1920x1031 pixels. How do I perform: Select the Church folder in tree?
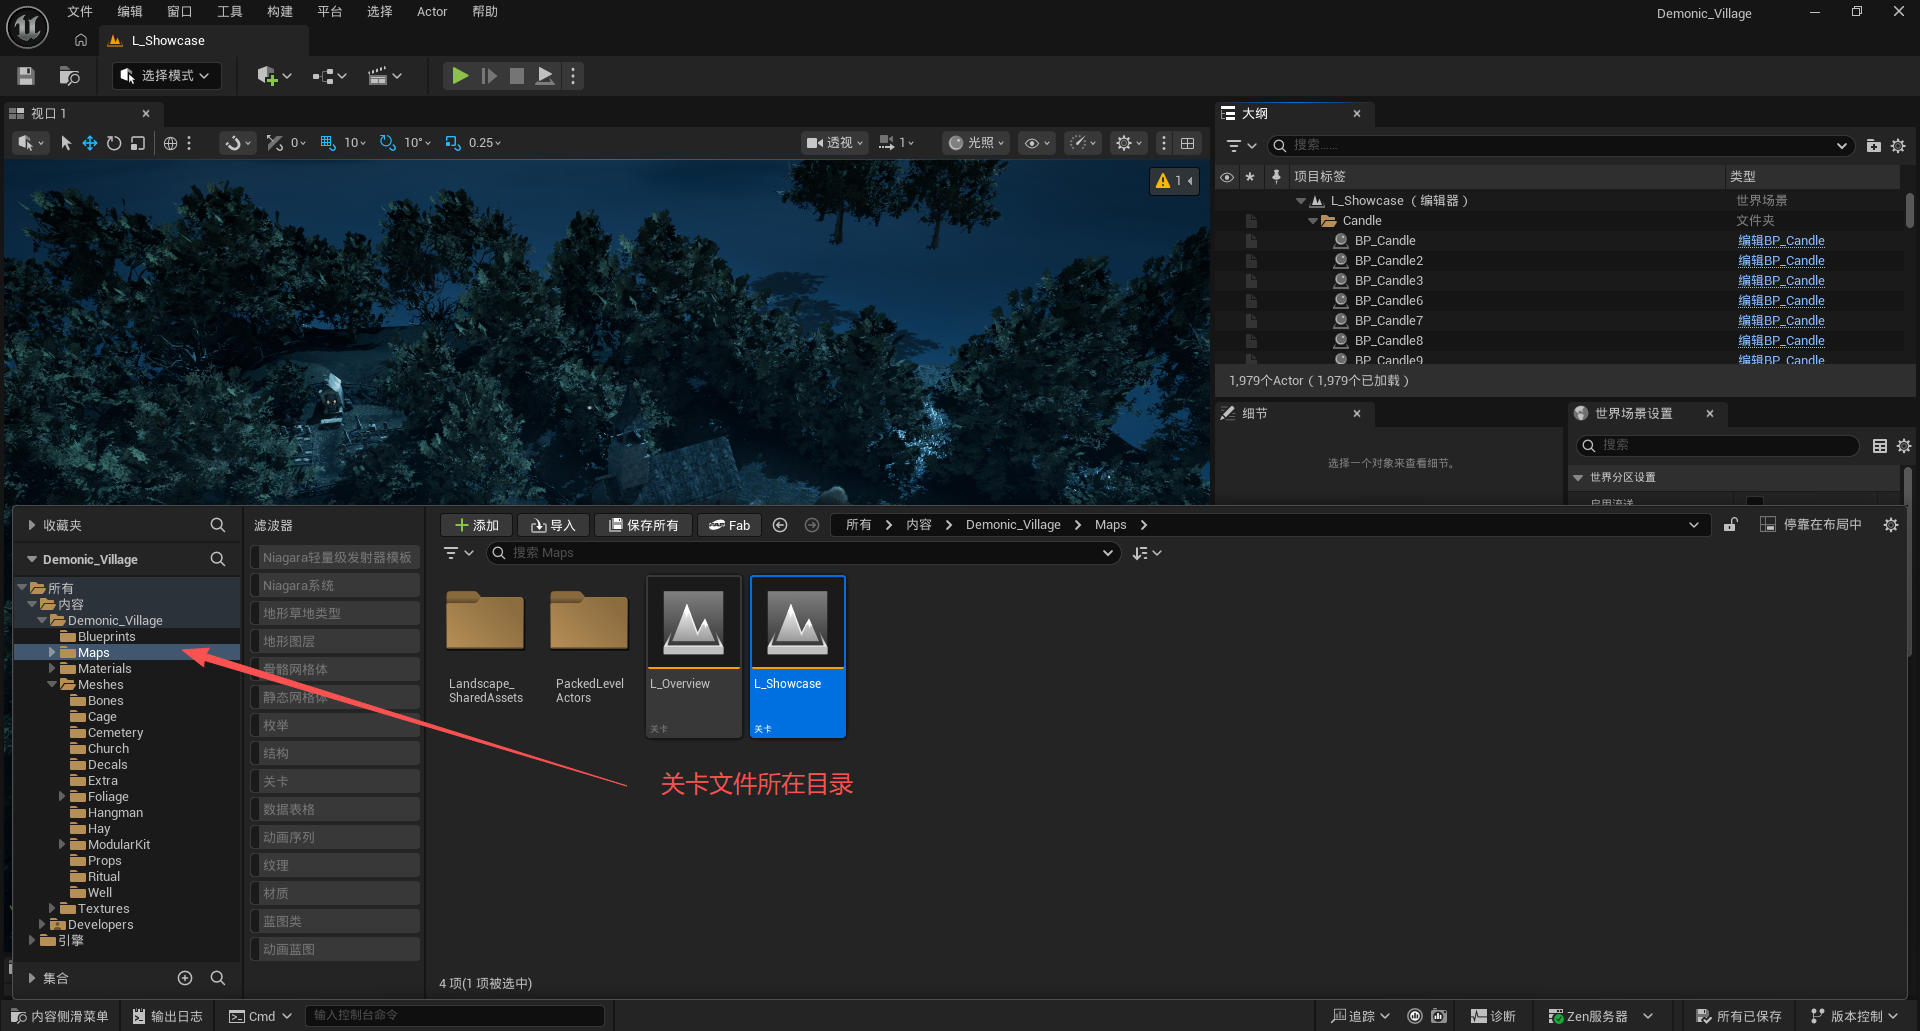pos(108,749)
